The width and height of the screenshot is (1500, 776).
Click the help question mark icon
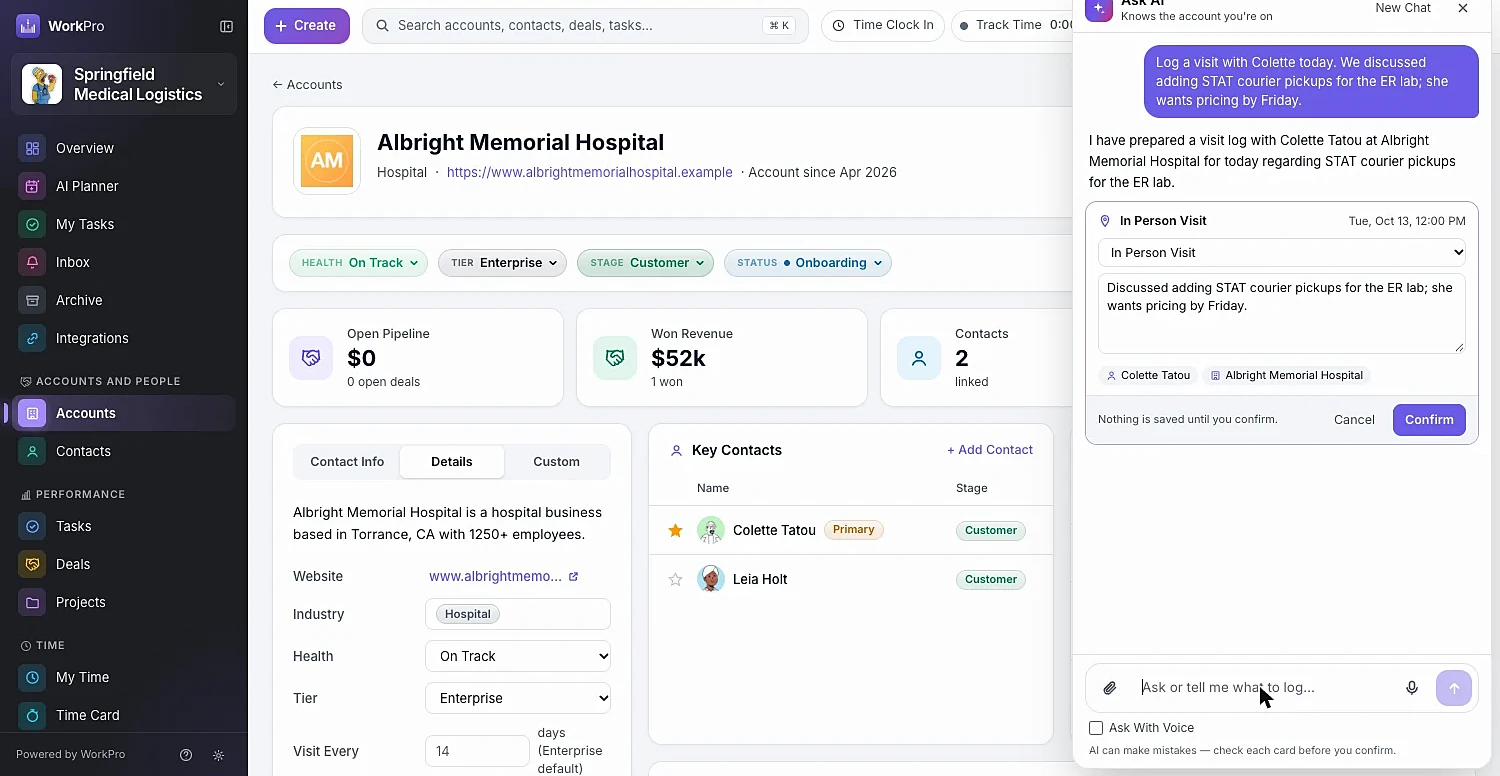point(186,755)
